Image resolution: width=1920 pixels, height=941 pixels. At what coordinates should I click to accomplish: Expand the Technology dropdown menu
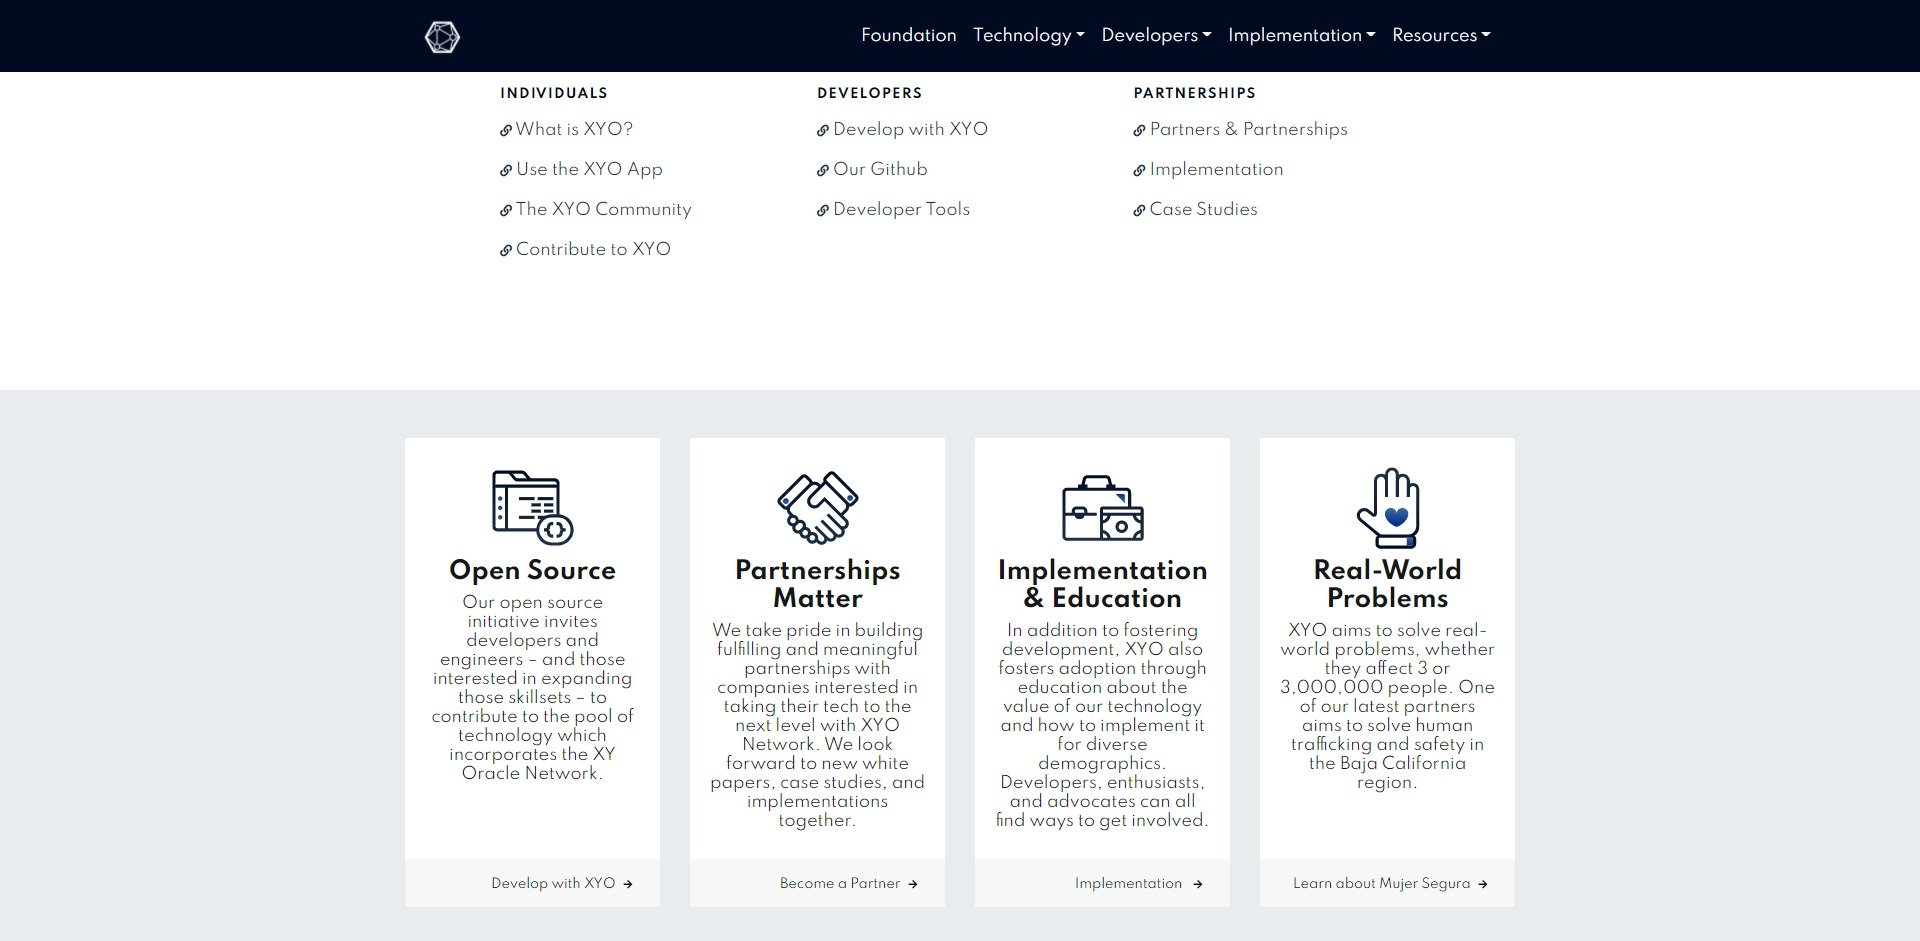(x=1028, y=35)
